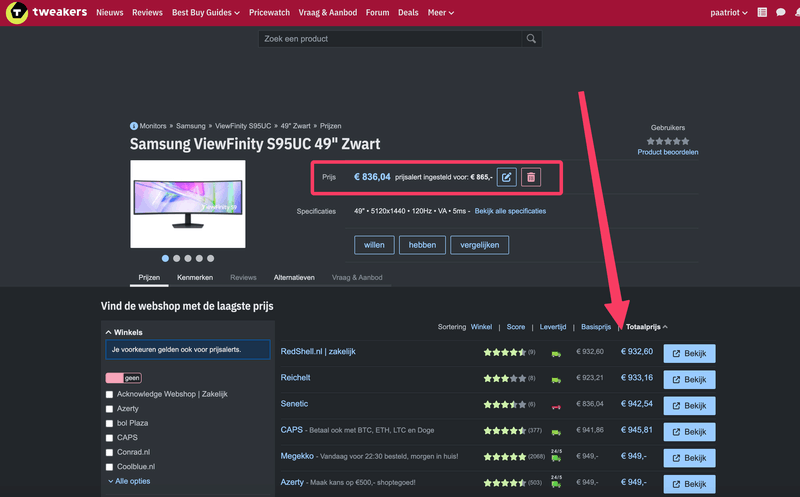Sort shops by Levertijd

coord(553,327)
